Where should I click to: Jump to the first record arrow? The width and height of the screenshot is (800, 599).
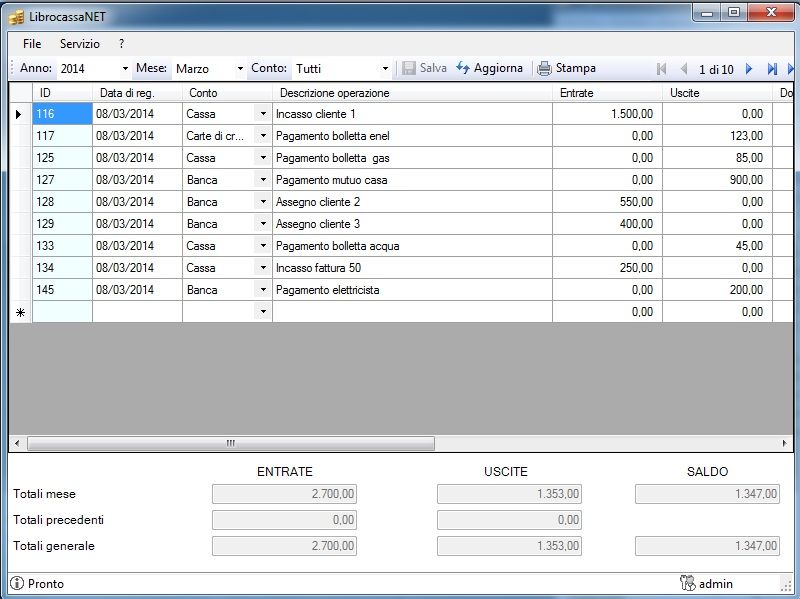point(661,69)
